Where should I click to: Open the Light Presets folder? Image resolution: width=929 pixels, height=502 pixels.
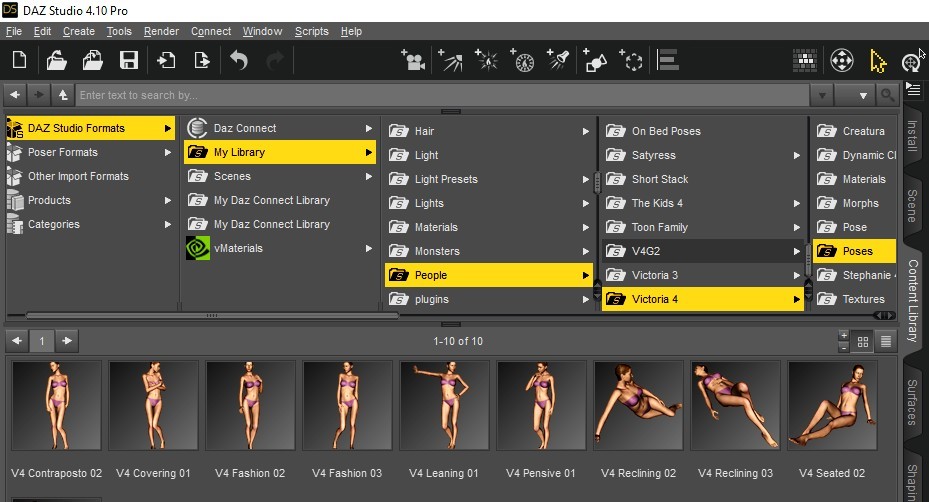(x=489, y=179)
